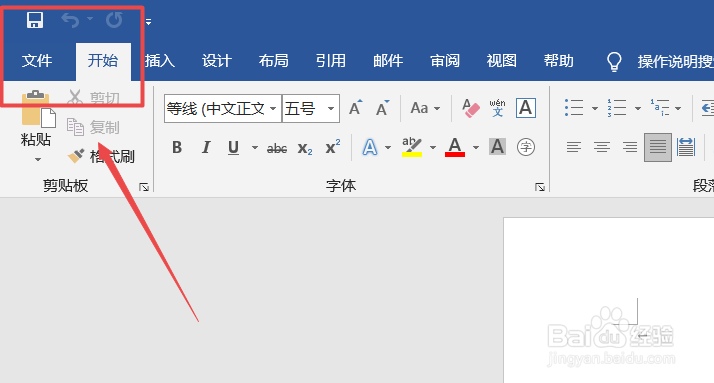The height and width of the screenshot is (383, 714).
Task: Toggle Strikethrough abc formatting
Action: pyautogui.click(x=277, y=148)
